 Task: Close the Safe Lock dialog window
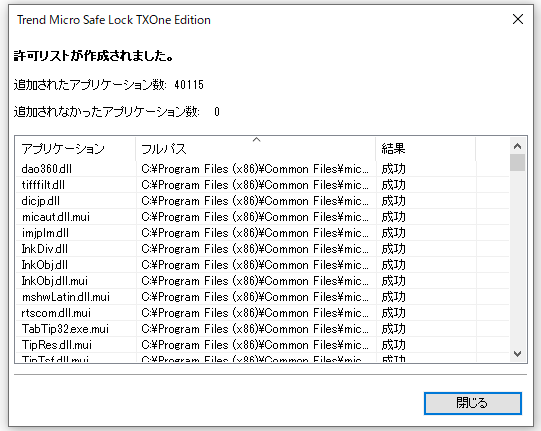(x=518, y=19)
